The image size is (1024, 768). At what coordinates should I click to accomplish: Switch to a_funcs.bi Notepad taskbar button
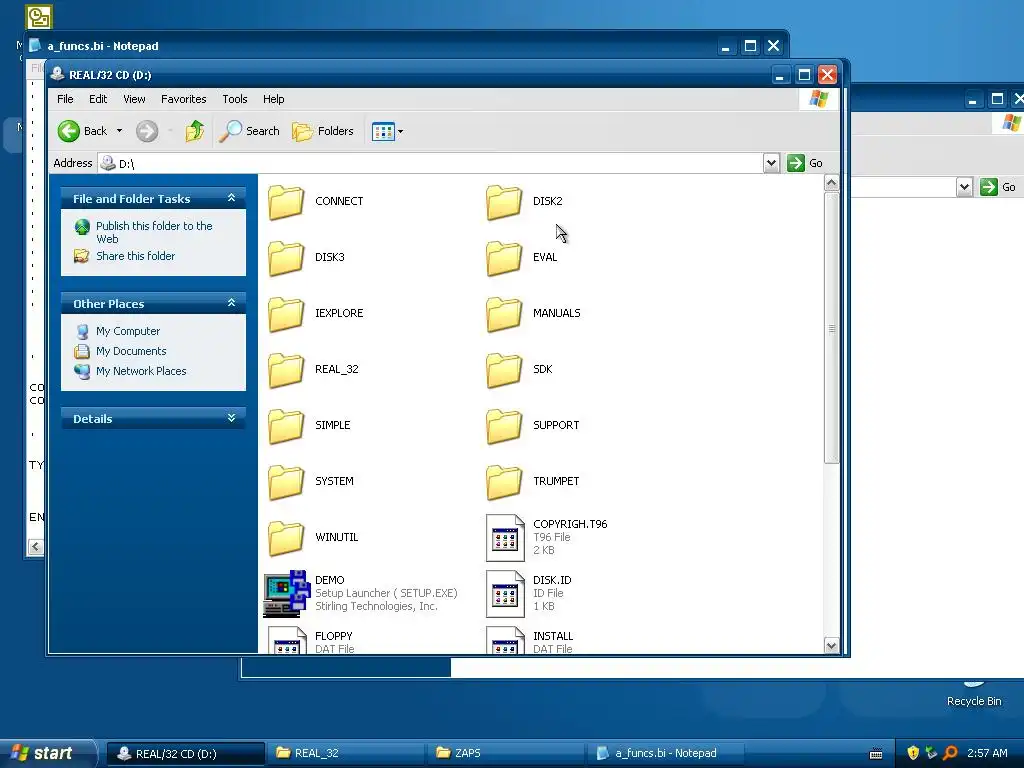[665, 753]
